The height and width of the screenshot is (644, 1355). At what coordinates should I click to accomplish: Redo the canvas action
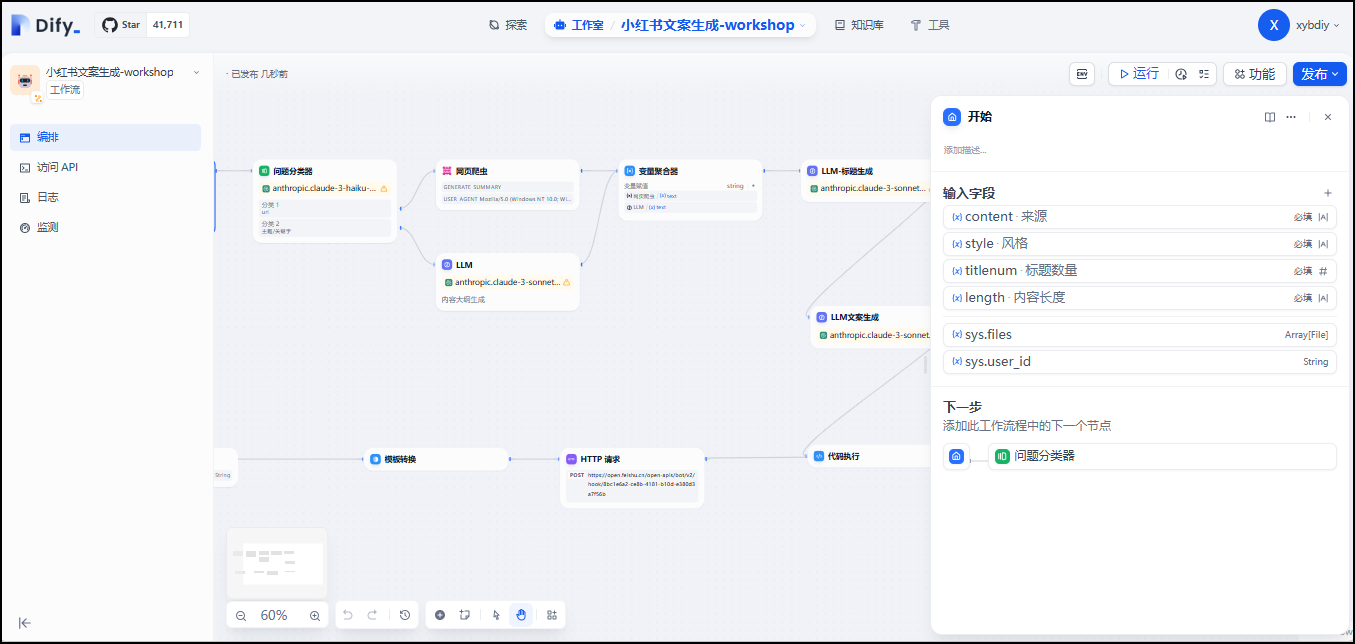point(372,615)
